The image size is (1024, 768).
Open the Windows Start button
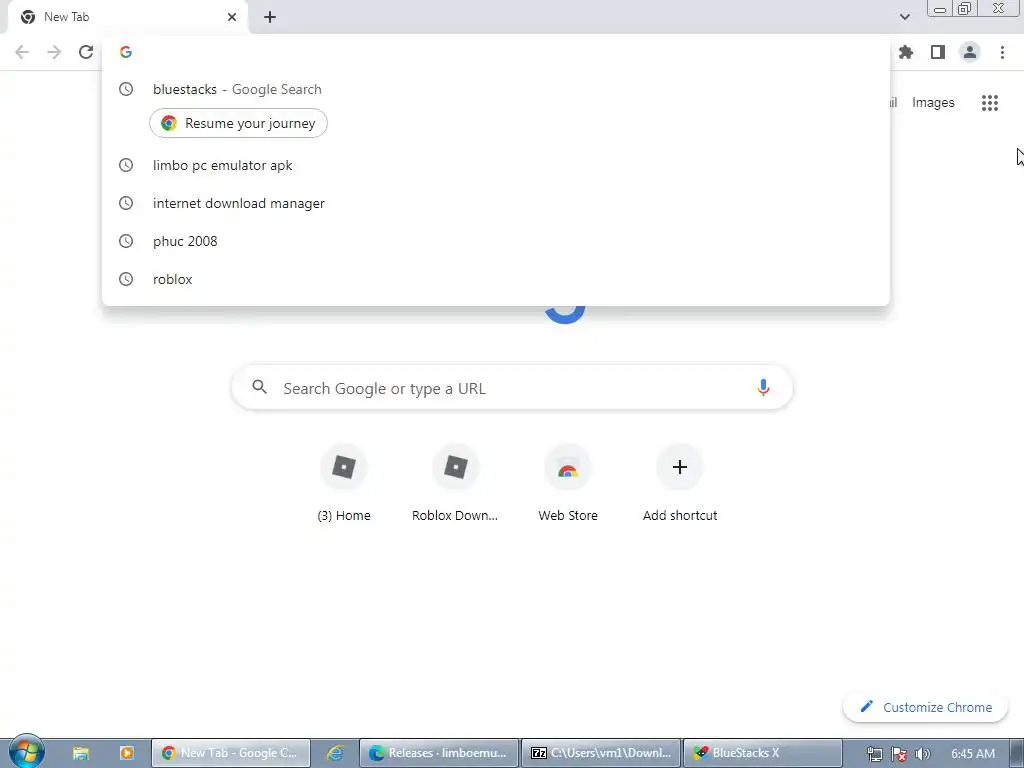[x=26, y=752]
